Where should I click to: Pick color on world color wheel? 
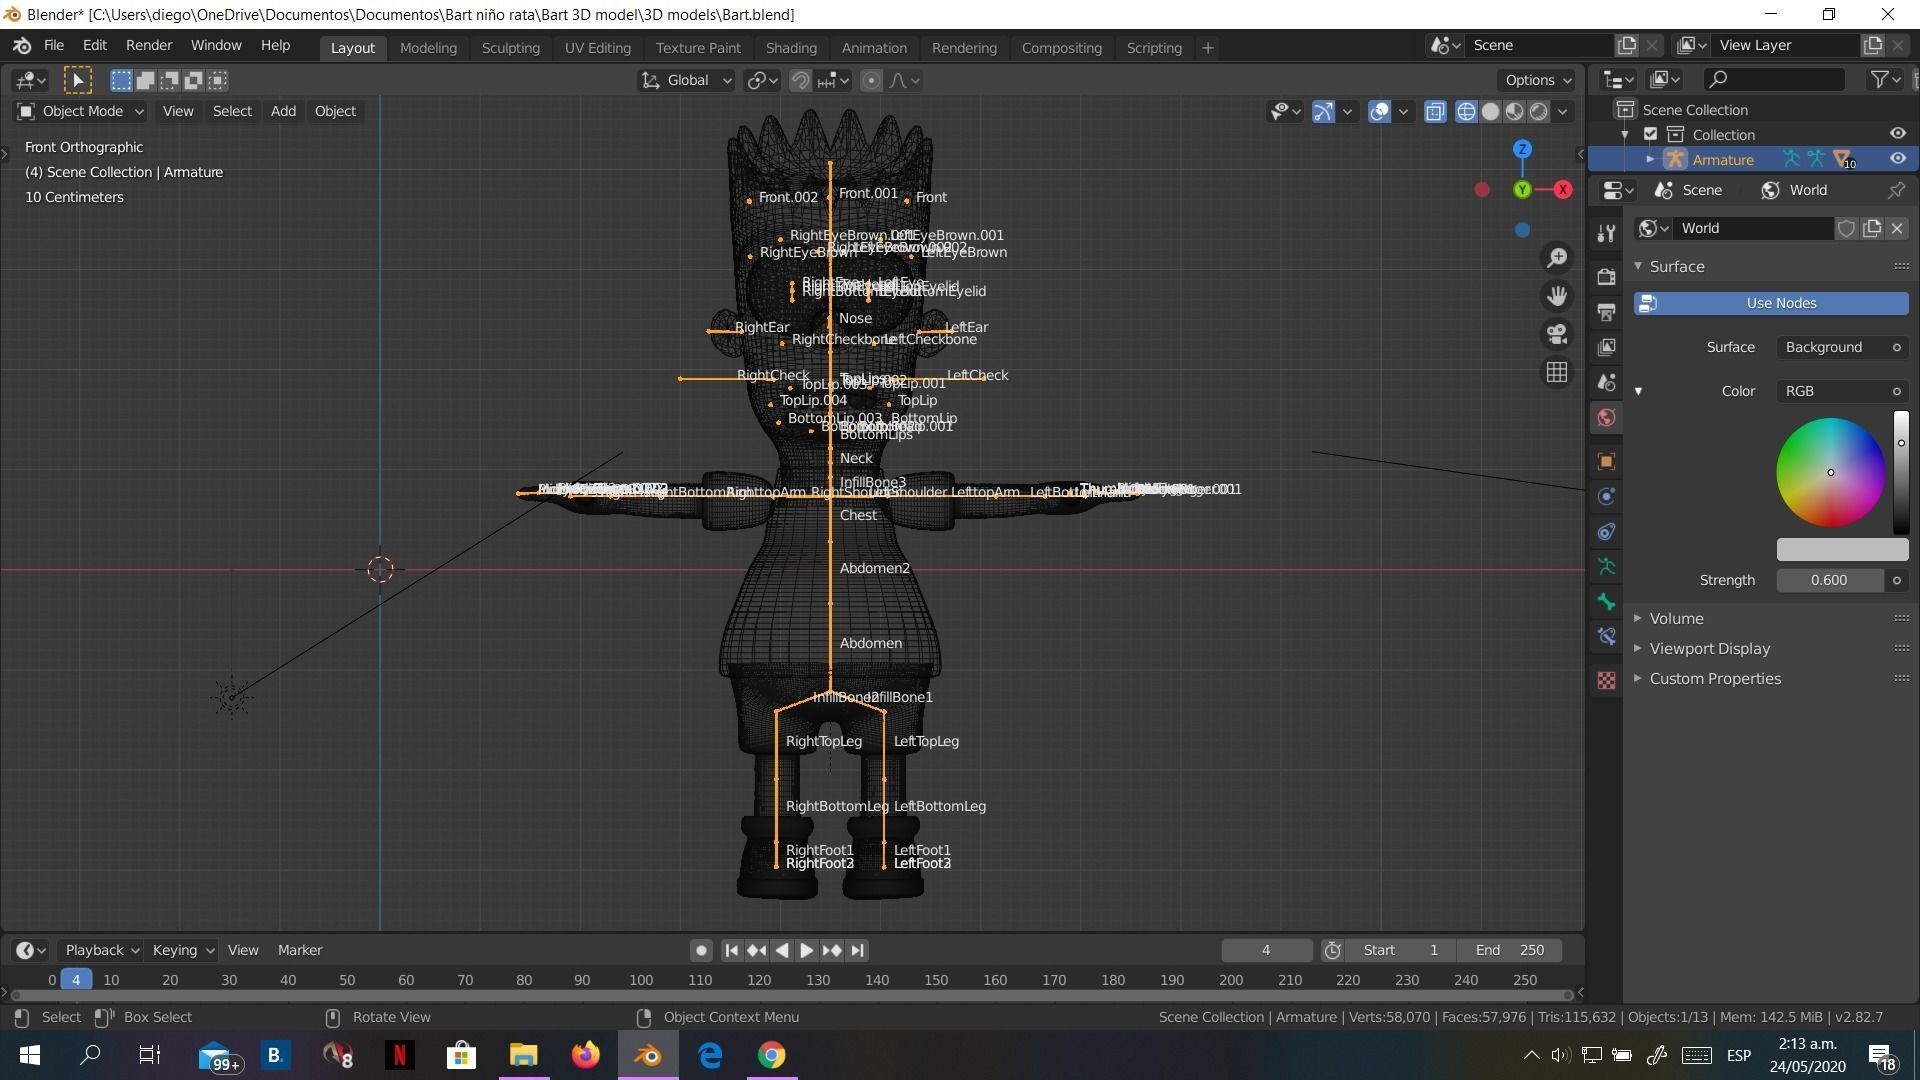click(x=1830, y=472)
